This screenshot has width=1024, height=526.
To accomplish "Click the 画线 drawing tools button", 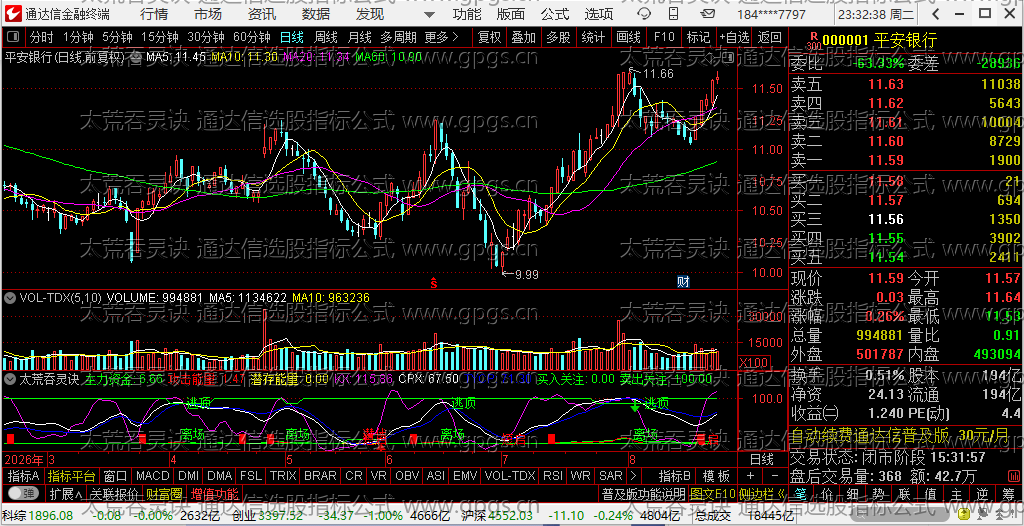I will 628,37.
